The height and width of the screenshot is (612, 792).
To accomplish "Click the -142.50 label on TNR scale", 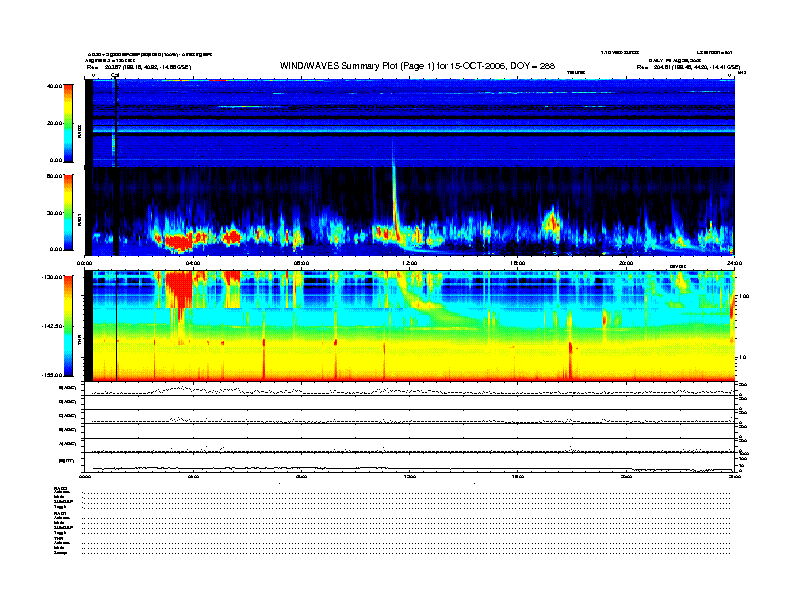I will (x=53, y=326).
